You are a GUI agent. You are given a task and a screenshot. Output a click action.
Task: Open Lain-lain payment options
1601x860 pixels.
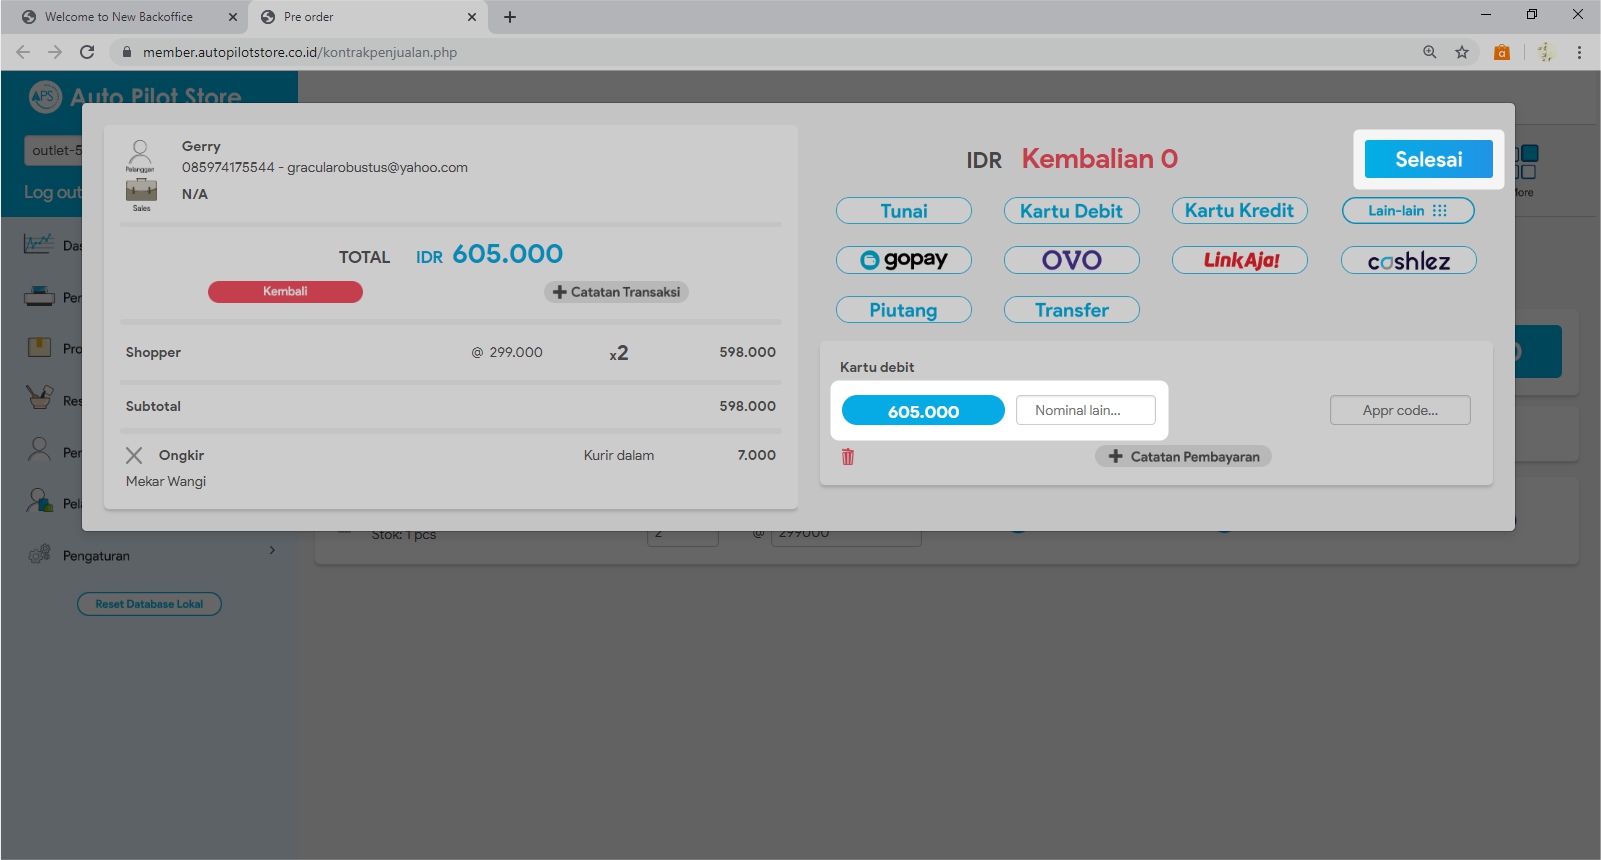(x=1408, y=211)
